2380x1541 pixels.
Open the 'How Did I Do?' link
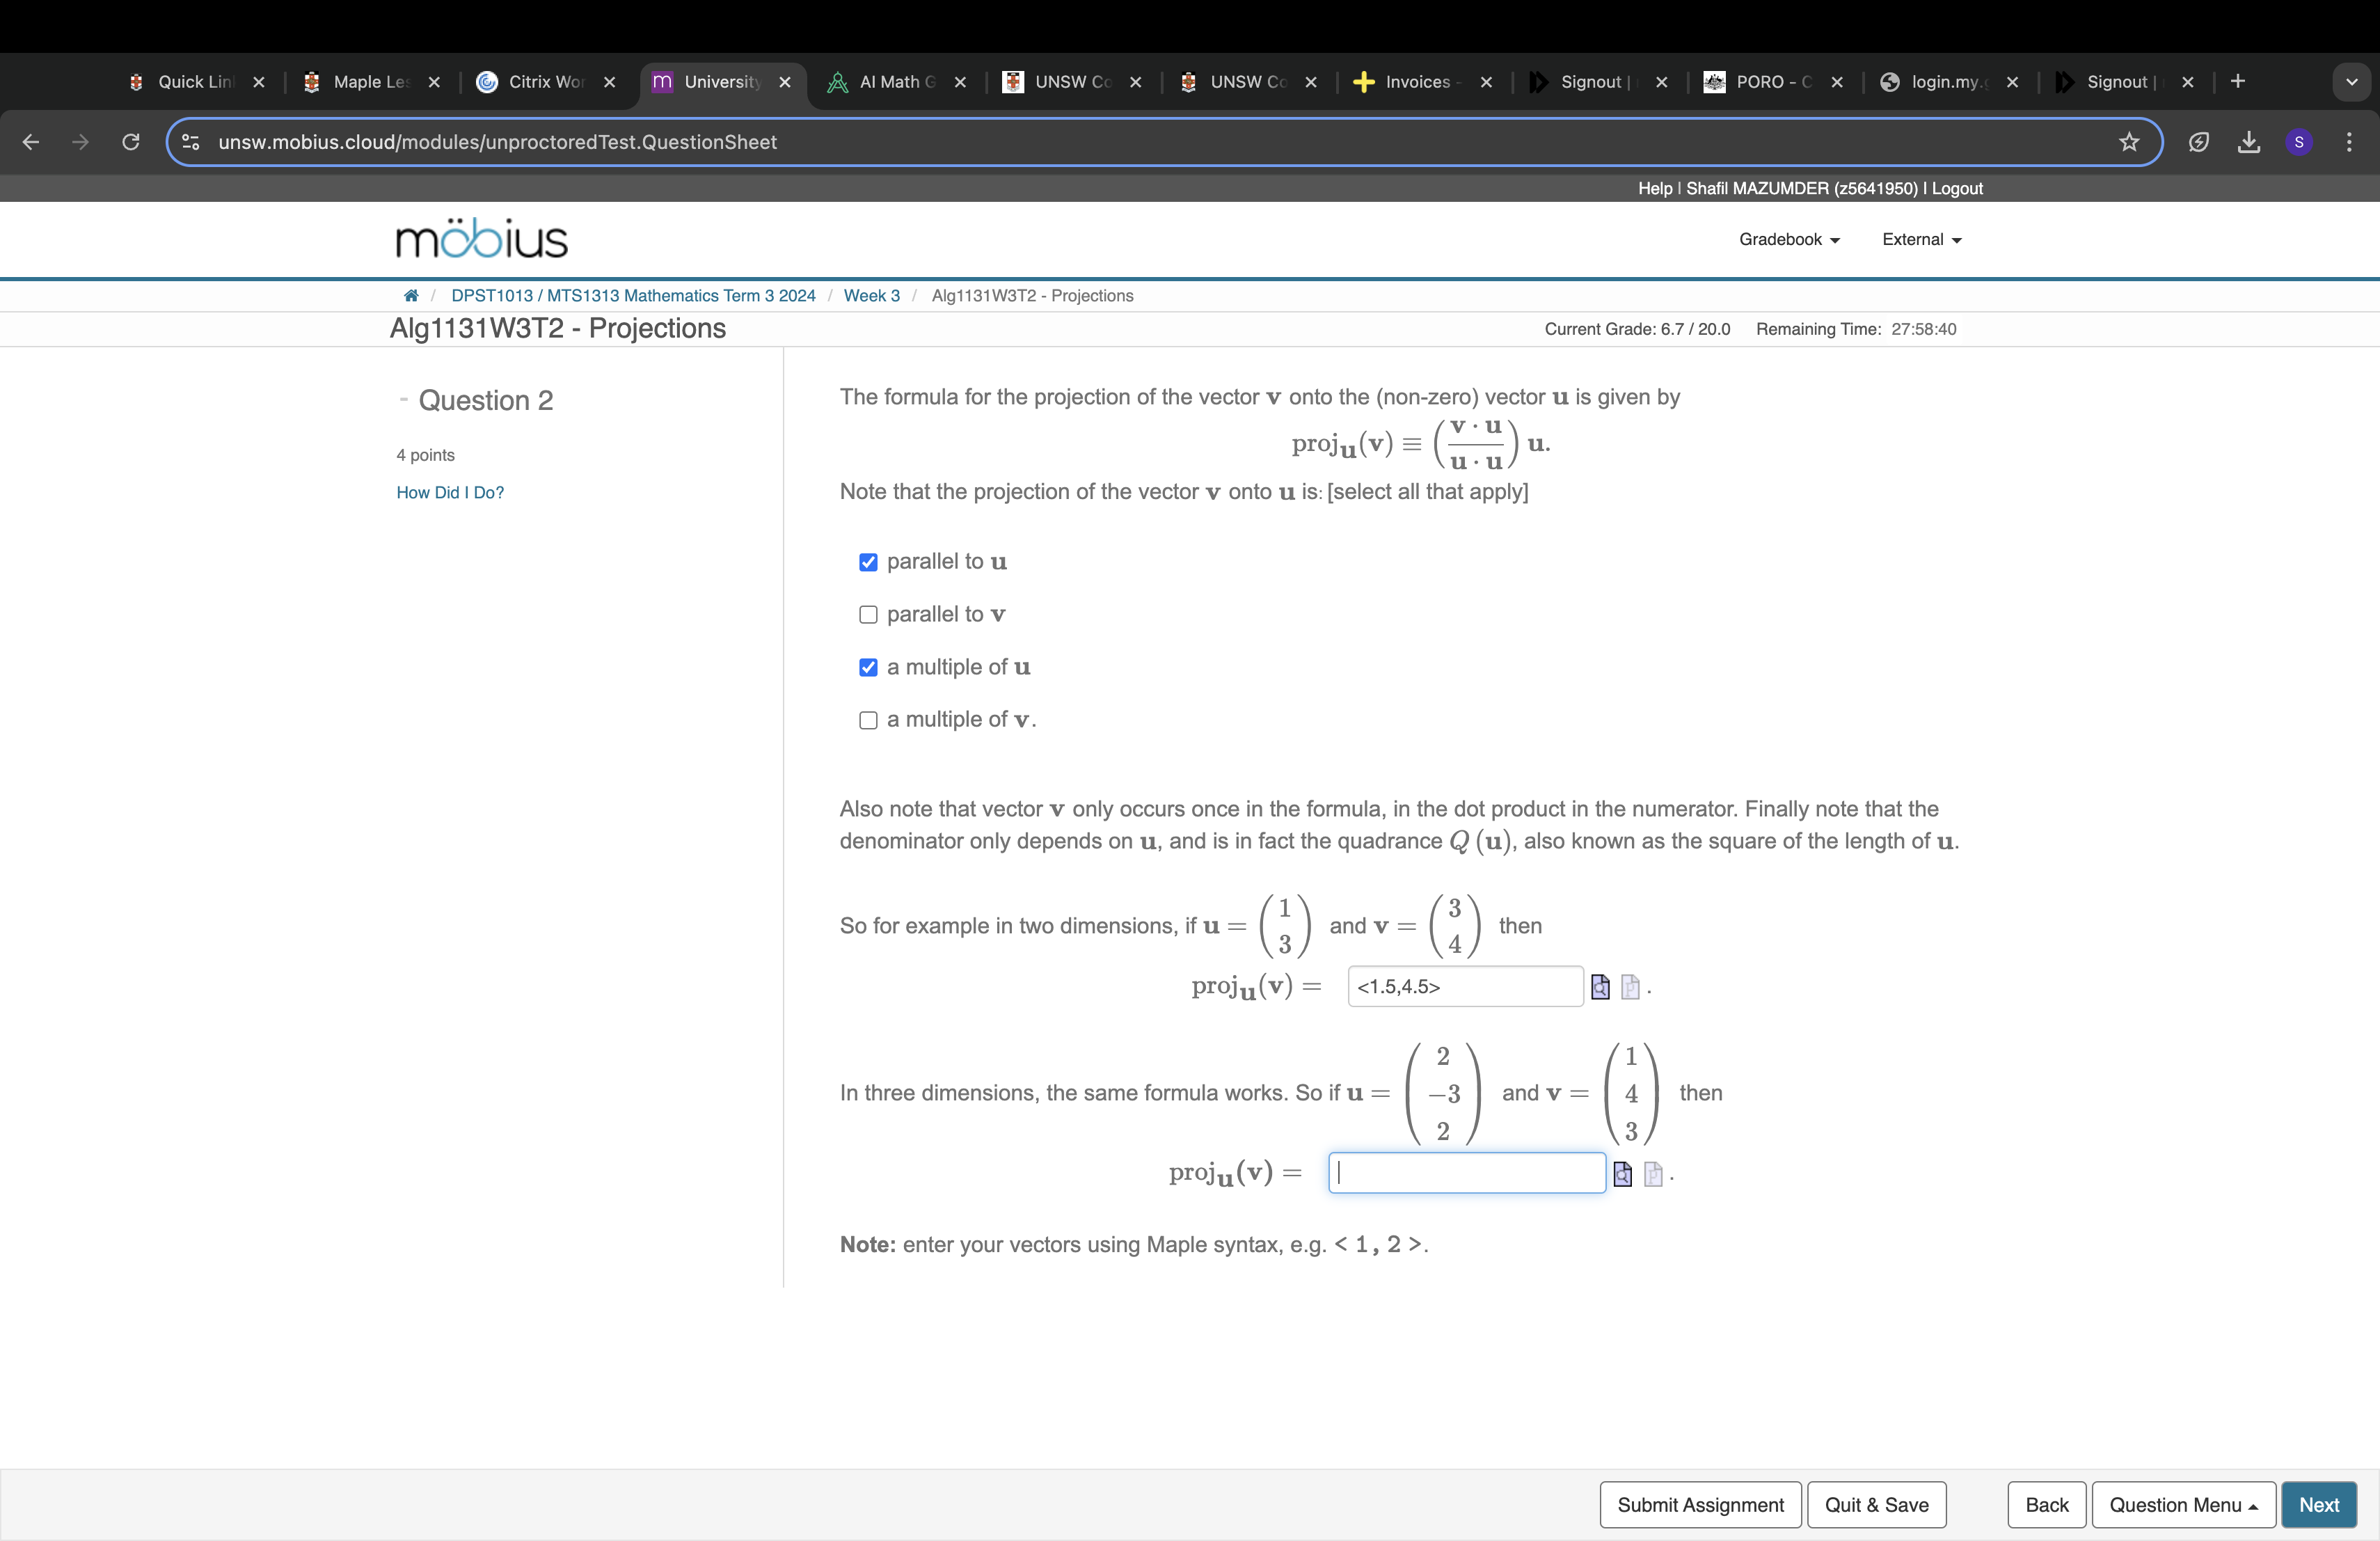pyautogui.click(x=450, y=492)
